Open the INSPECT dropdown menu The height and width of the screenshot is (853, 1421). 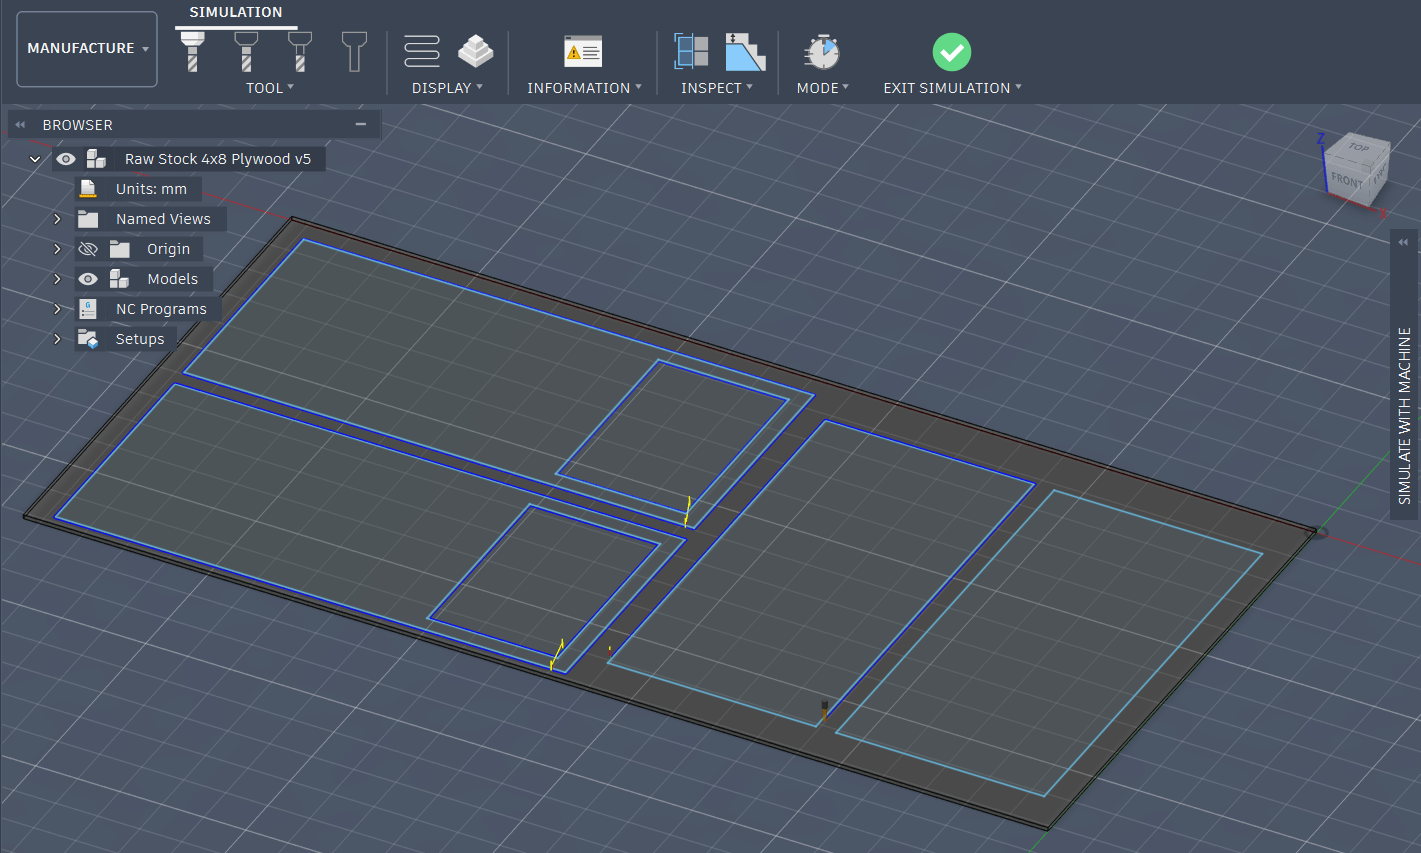click(717, 88)
